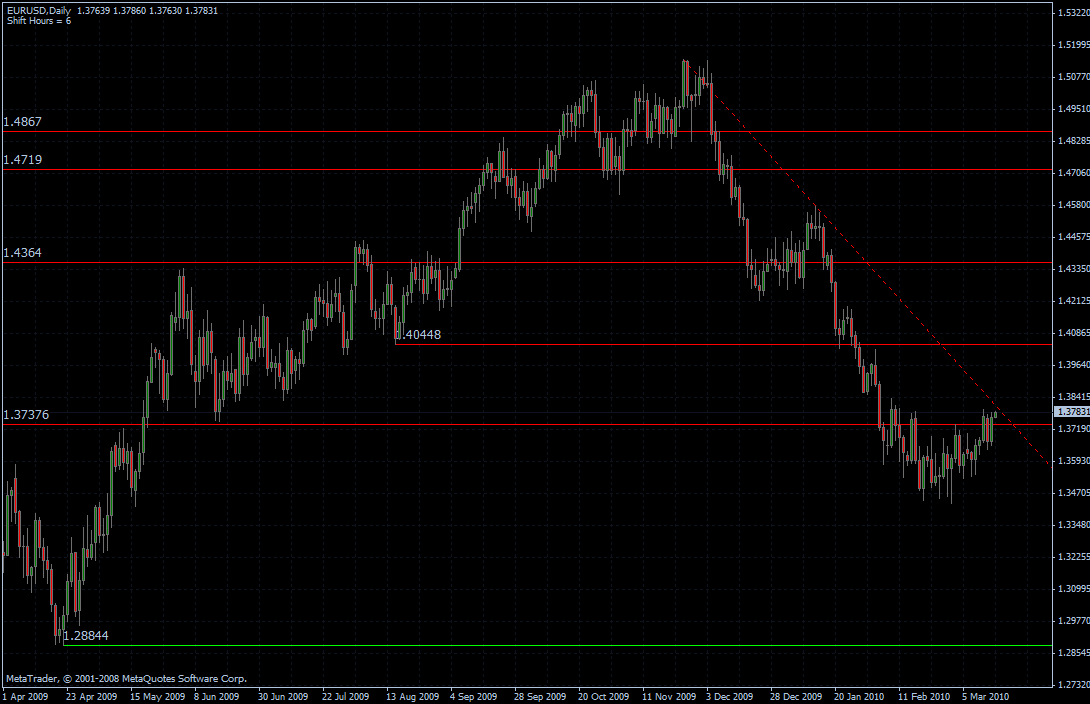This screenshot has height=704, width=1090.
Task: Click the MetaTrader MetaQuotes copyright text
Action: 127,679
